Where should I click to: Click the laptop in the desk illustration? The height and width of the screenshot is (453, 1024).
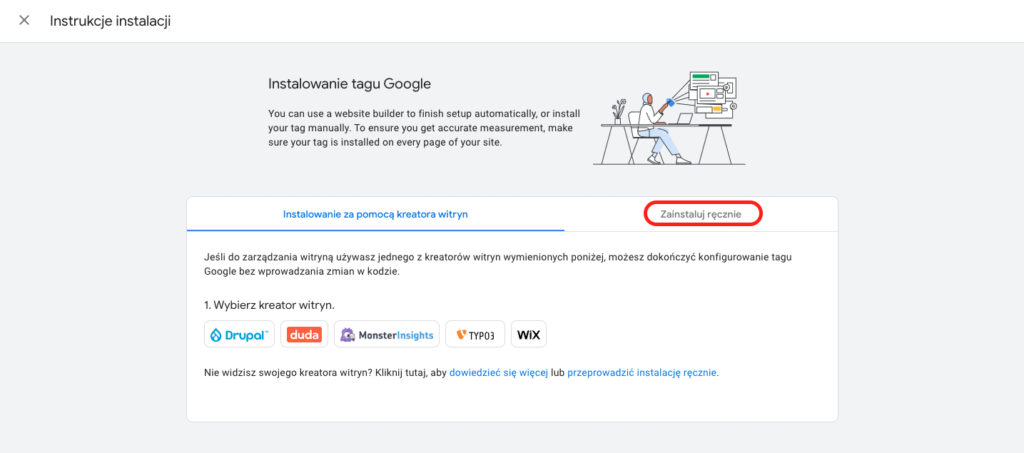(x=686, y=119)
